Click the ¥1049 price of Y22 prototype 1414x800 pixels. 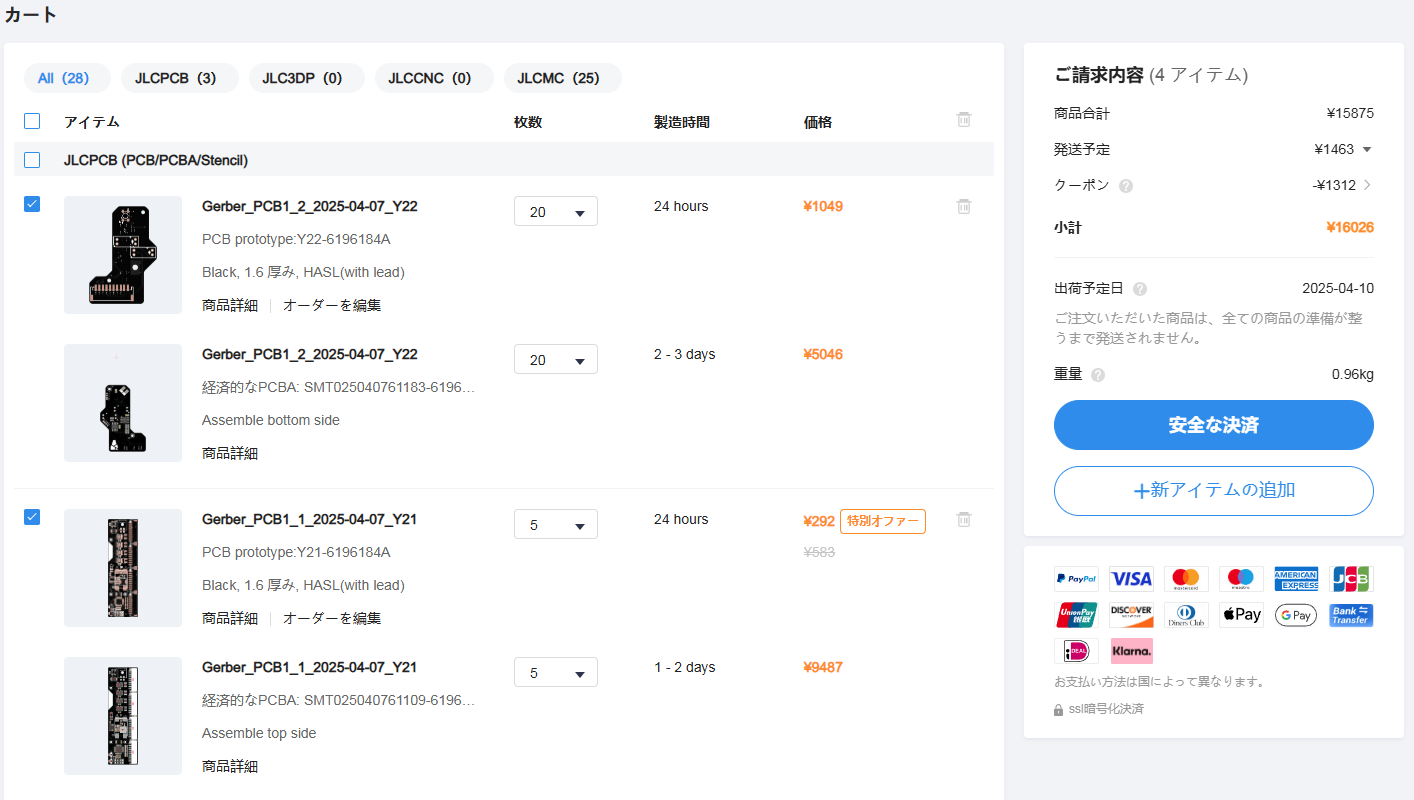click(x=823, y=207)
